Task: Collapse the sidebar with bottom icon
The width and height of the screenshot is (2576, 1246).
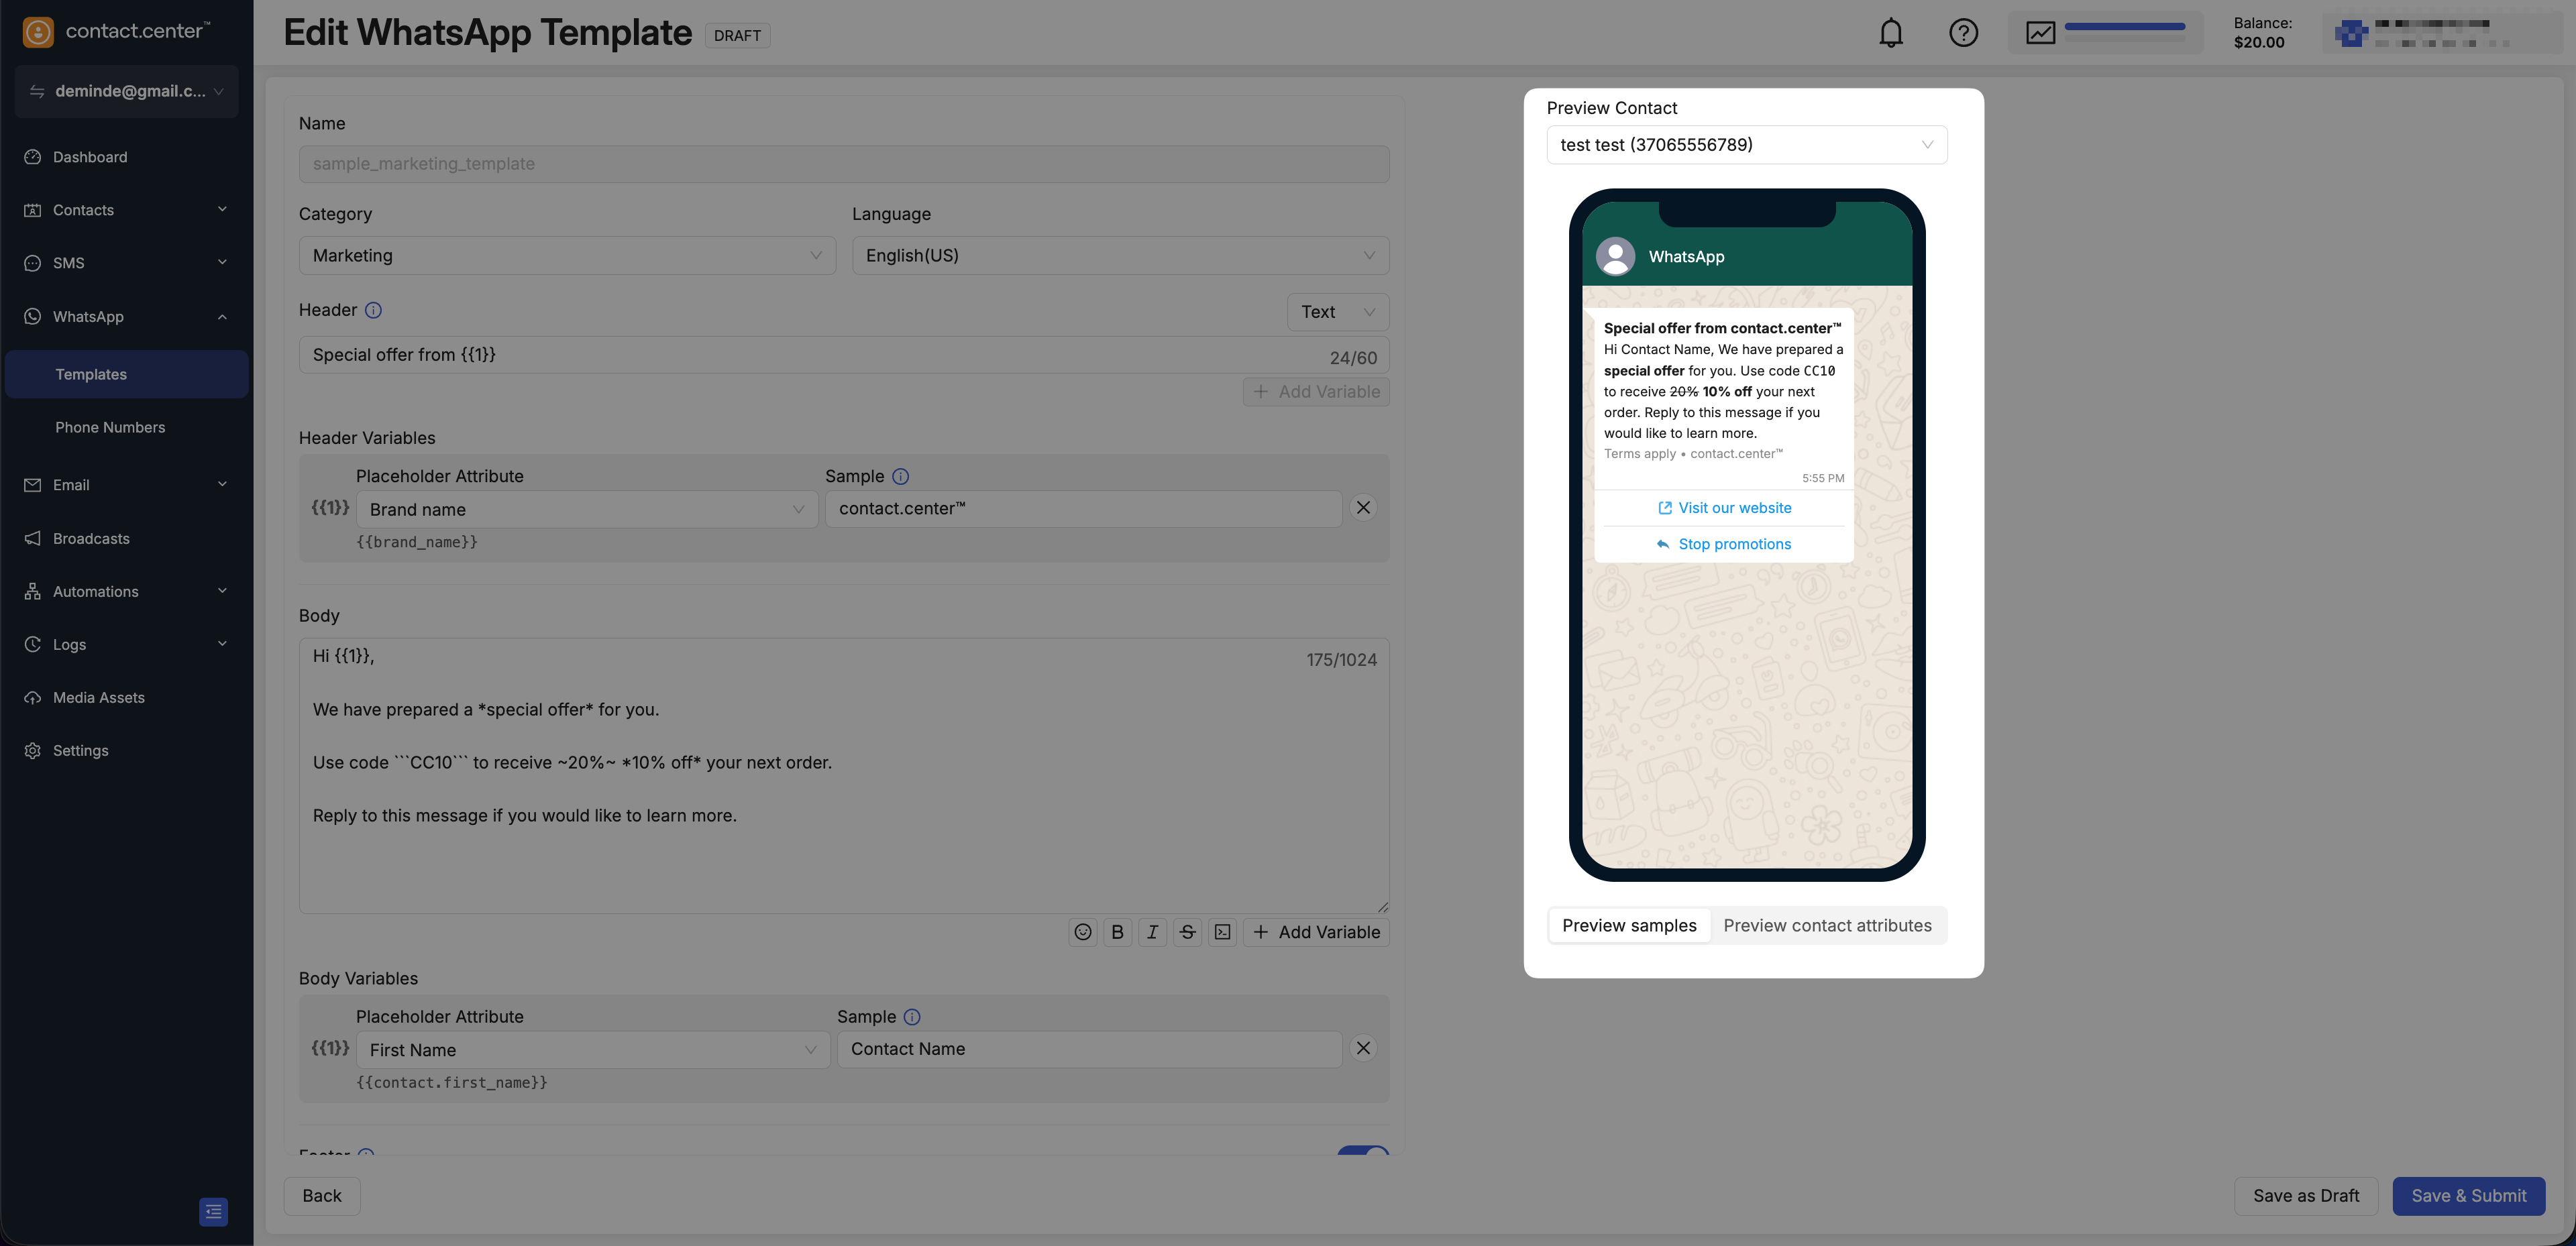Action: tap(213, 1211)
